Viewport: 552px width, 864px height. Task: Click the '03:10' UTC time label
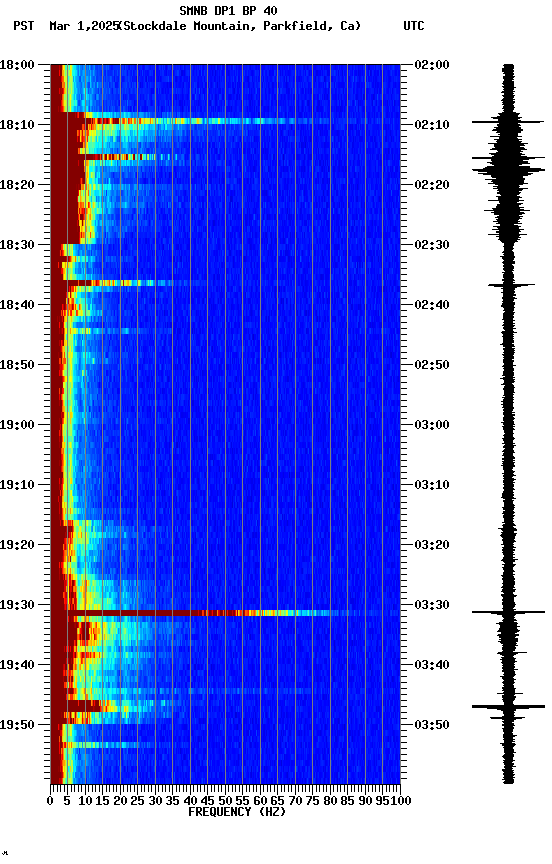point(432,485)
